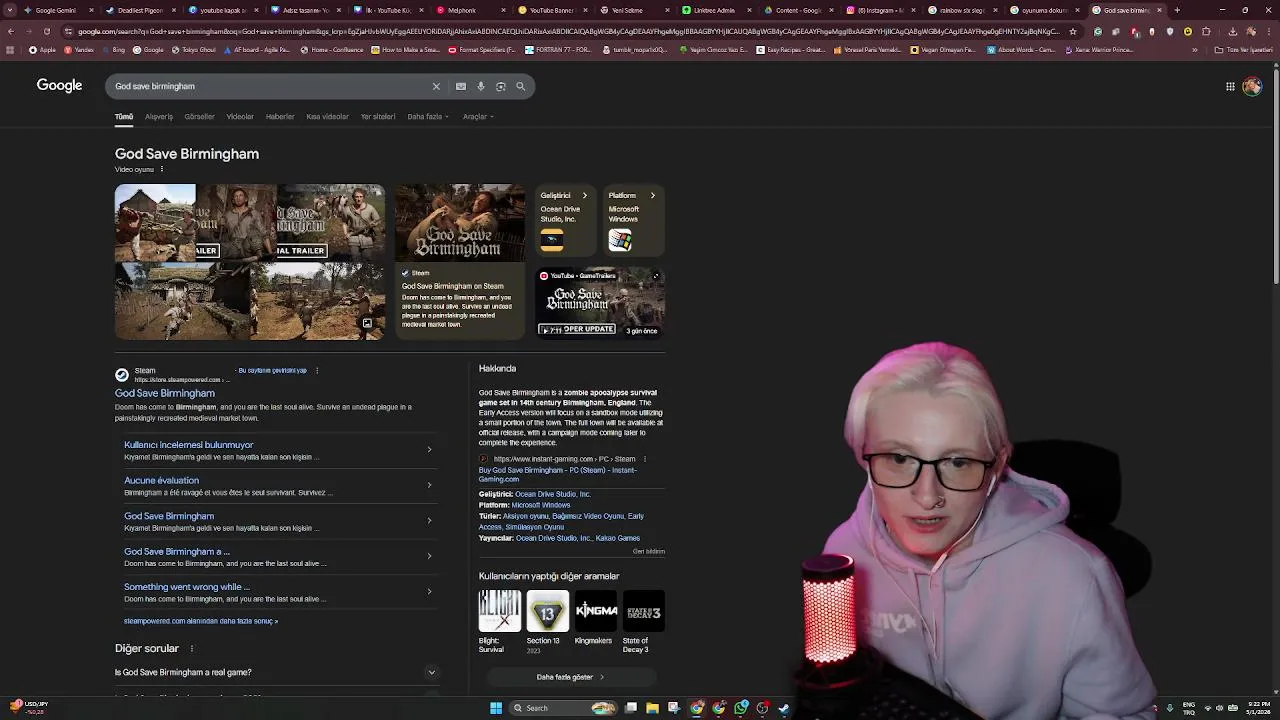Click the Section 13 game thumbnail
1280x720 pixels.
tap(548, 611)
